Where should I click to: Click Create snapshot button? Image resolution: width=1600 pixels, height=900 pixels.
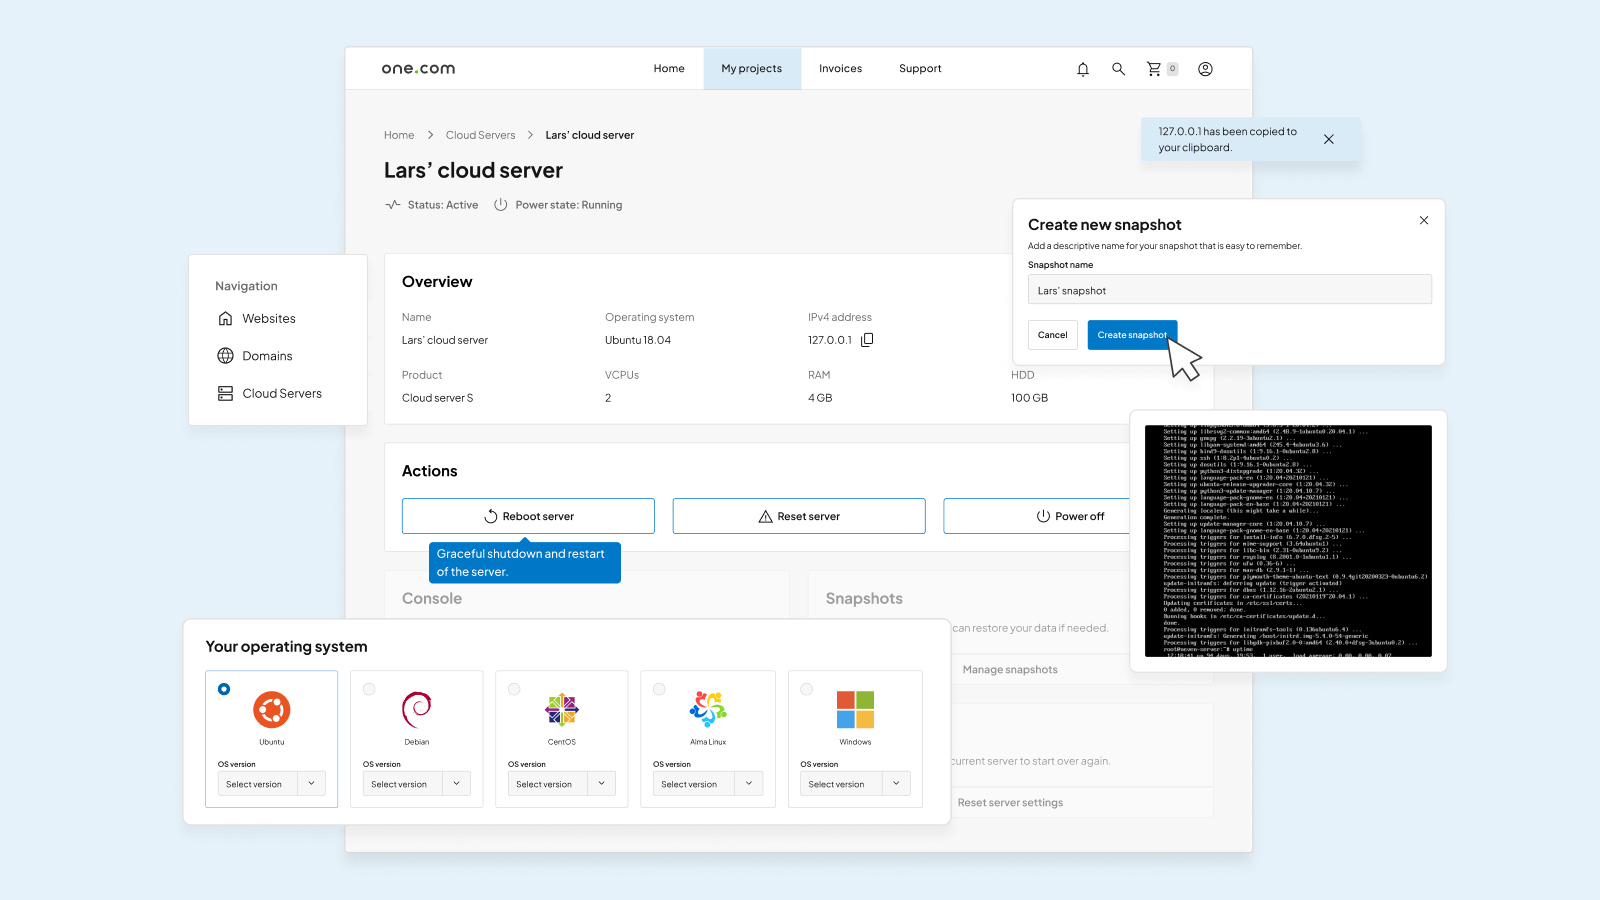pyautogui.click(x=1132, y=335)
